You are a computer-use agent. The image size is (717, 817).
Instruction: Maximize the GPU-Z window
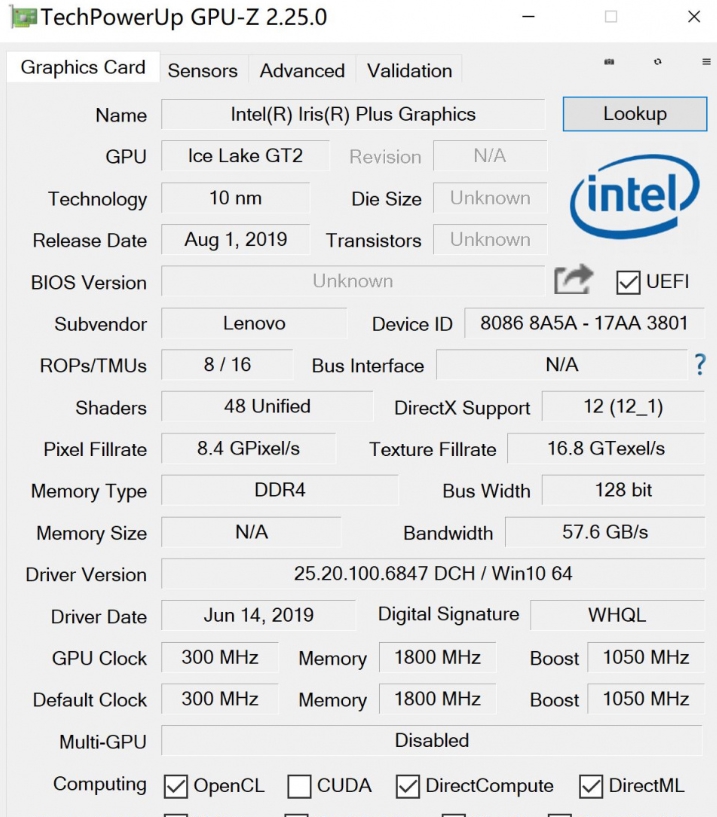coord(611,17)
